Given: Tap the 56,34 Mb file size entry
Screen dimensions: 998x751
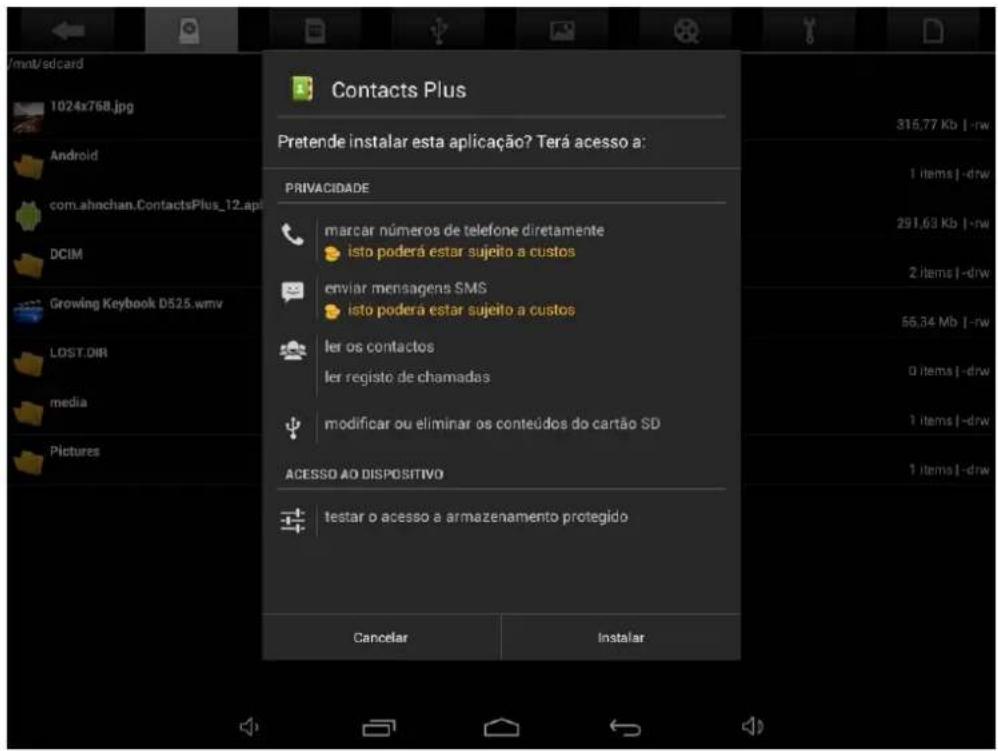Looking at the screenshot, I should coord(945,322).
